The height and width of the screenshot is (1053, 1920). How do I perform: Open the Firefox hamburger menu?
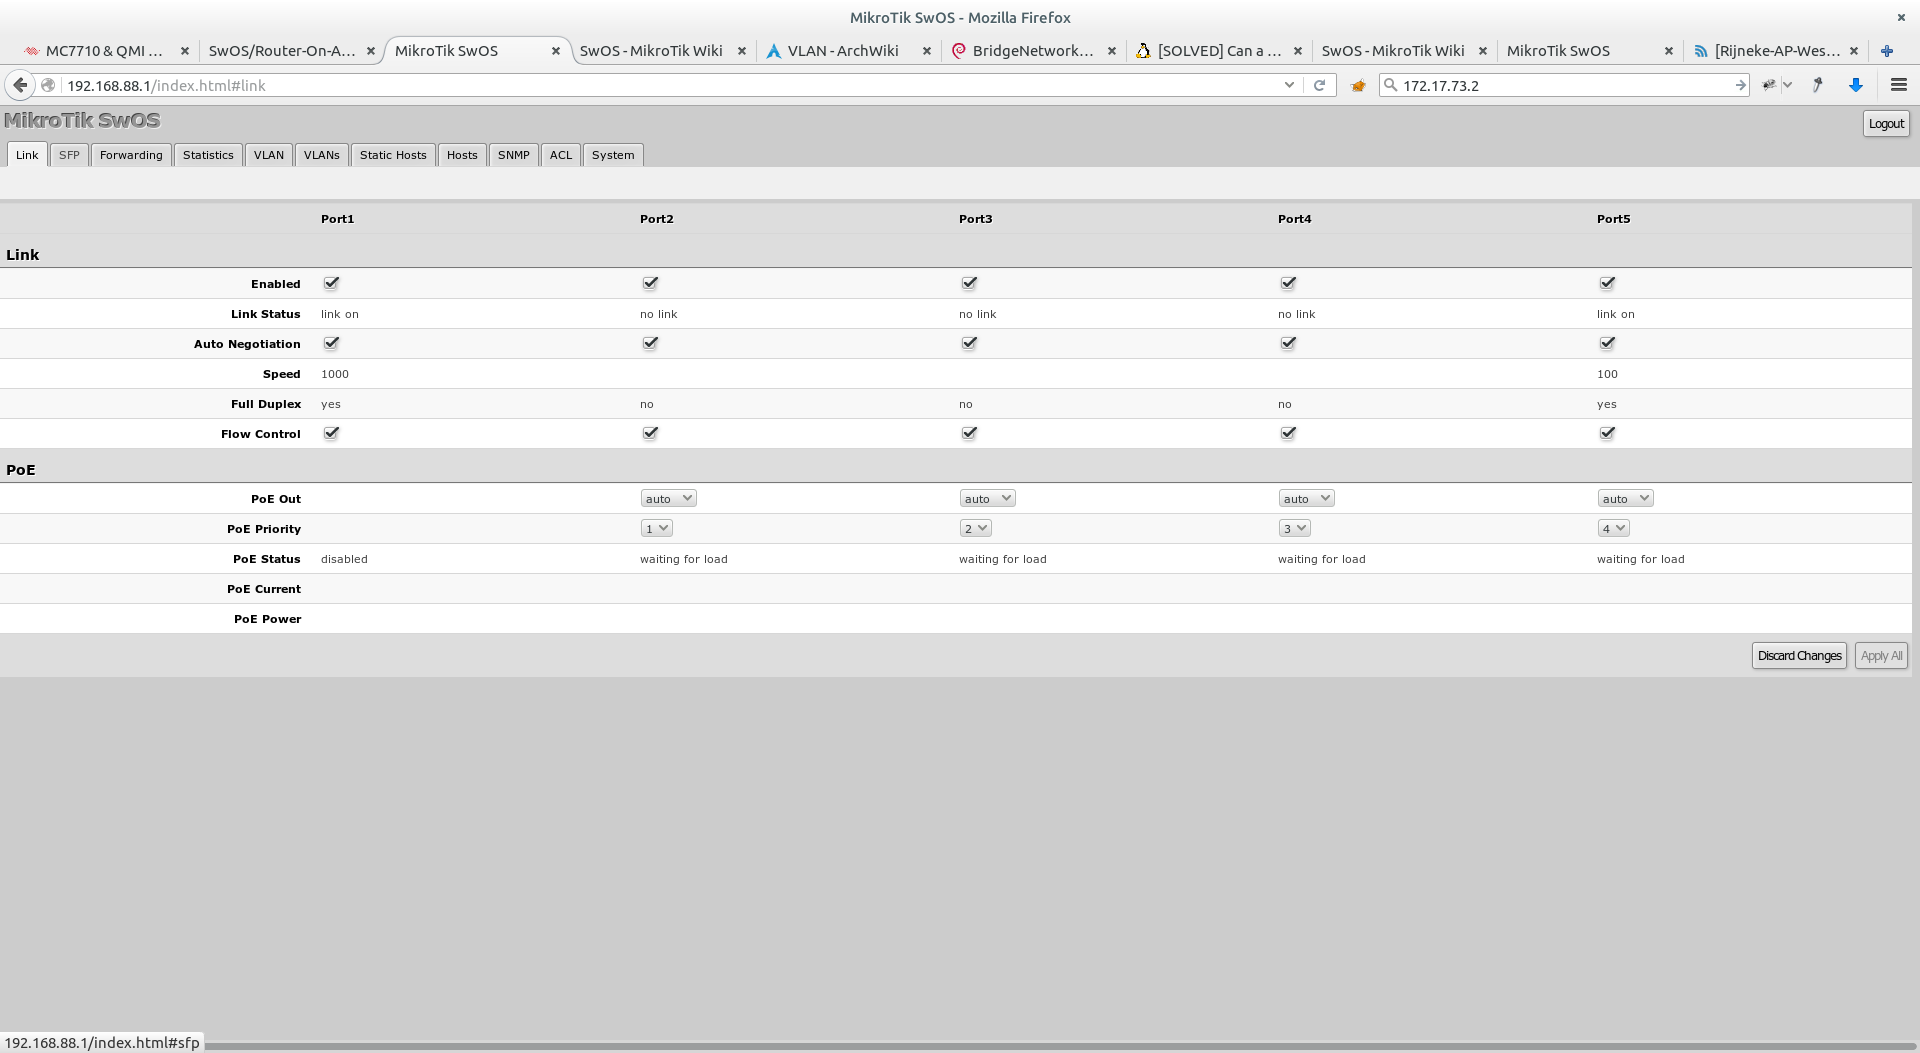[x=1898, y=85]
